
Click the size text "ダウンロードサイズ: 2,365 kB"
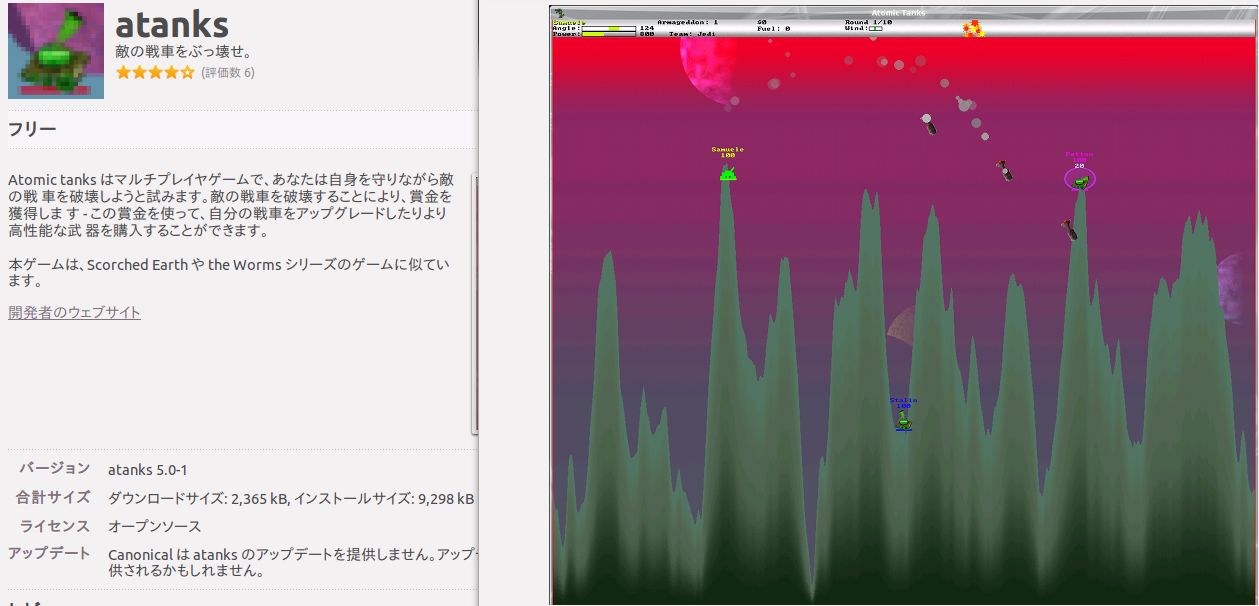pyautogui.click(x=197, y=498)
